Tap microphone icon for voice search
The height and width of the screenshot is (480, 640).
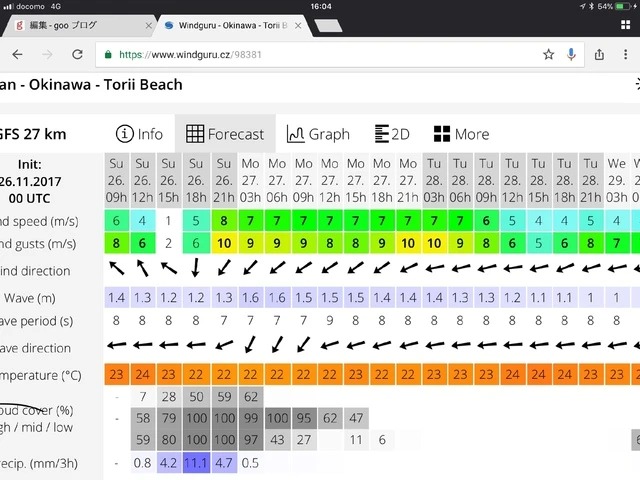click(573, 54)
